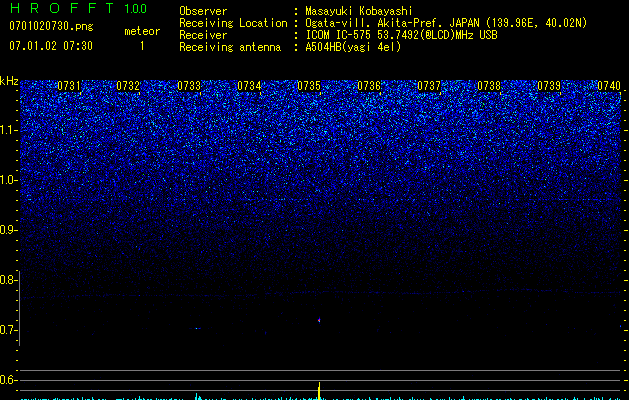The image size is (629, 400).
Task: Click the 0735 time marker
Action: click(309, 86)
